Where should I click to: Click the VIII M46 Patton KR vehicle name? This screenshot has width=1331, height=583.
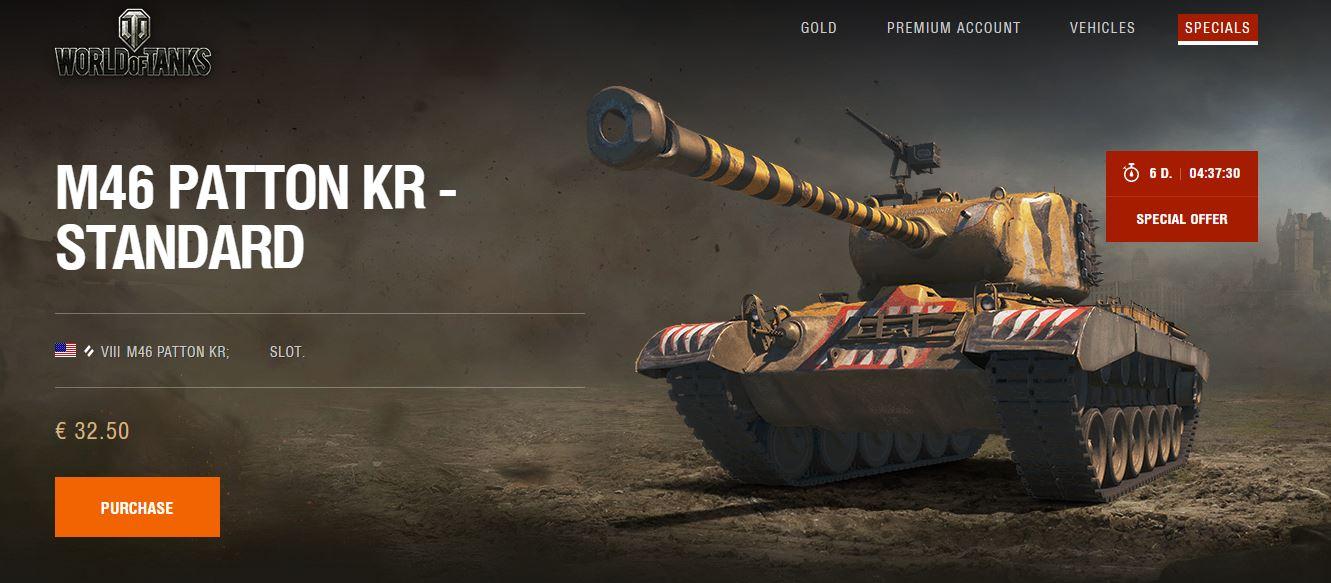click(165, 352)
